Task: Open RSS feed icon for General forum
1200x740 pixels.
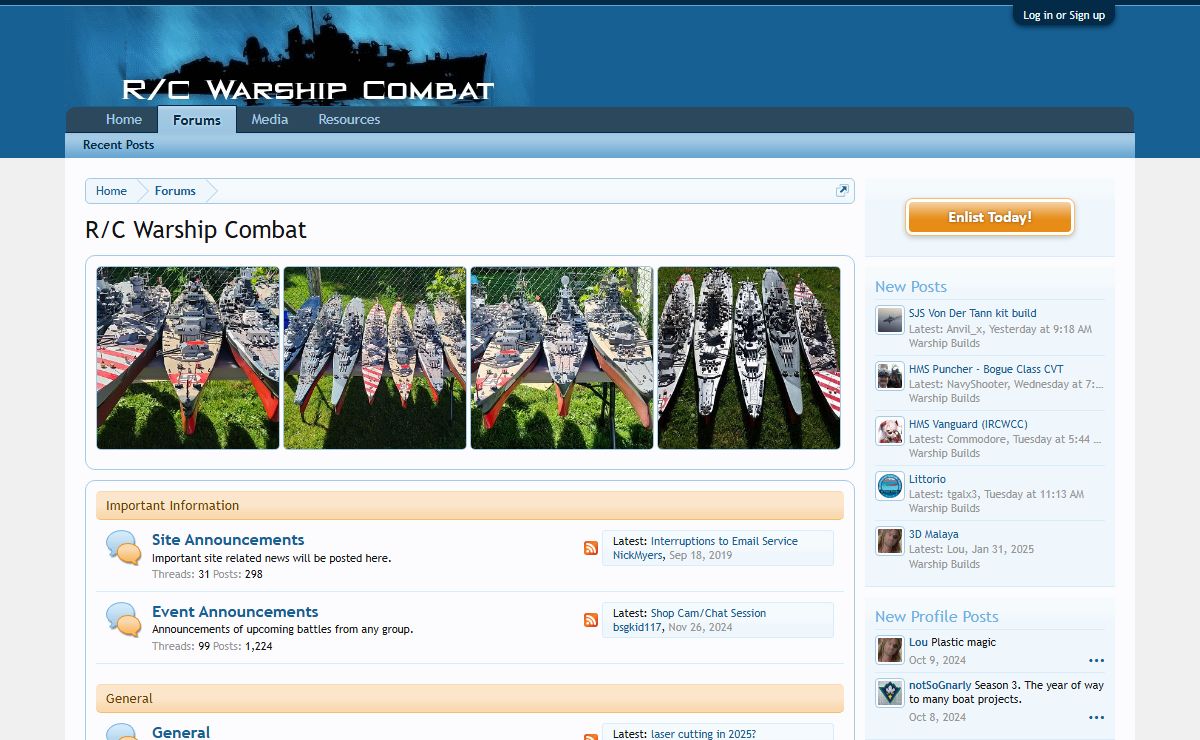Action: (591, 737)
